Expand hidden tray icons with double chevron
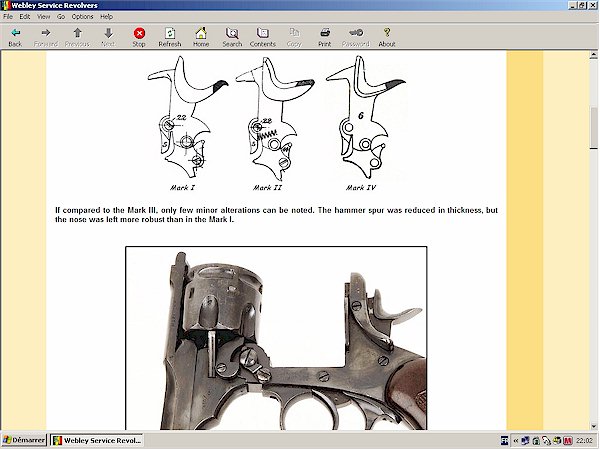The width and height of the screenshot is (600, 450). tap(515, 440)
